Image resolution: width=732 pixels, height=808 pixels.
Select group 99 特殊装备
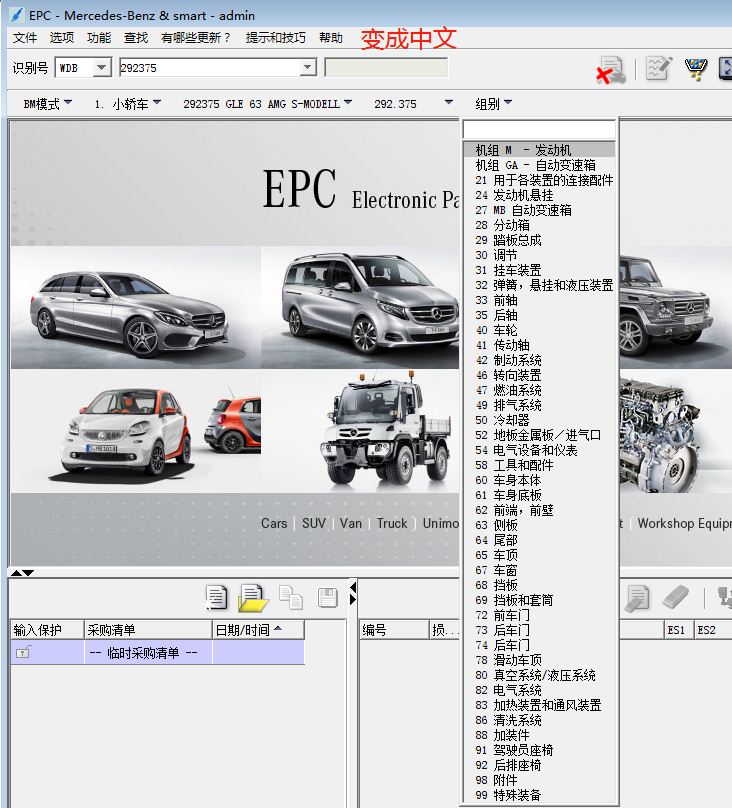pyautogui.click(x=539, y=795)
